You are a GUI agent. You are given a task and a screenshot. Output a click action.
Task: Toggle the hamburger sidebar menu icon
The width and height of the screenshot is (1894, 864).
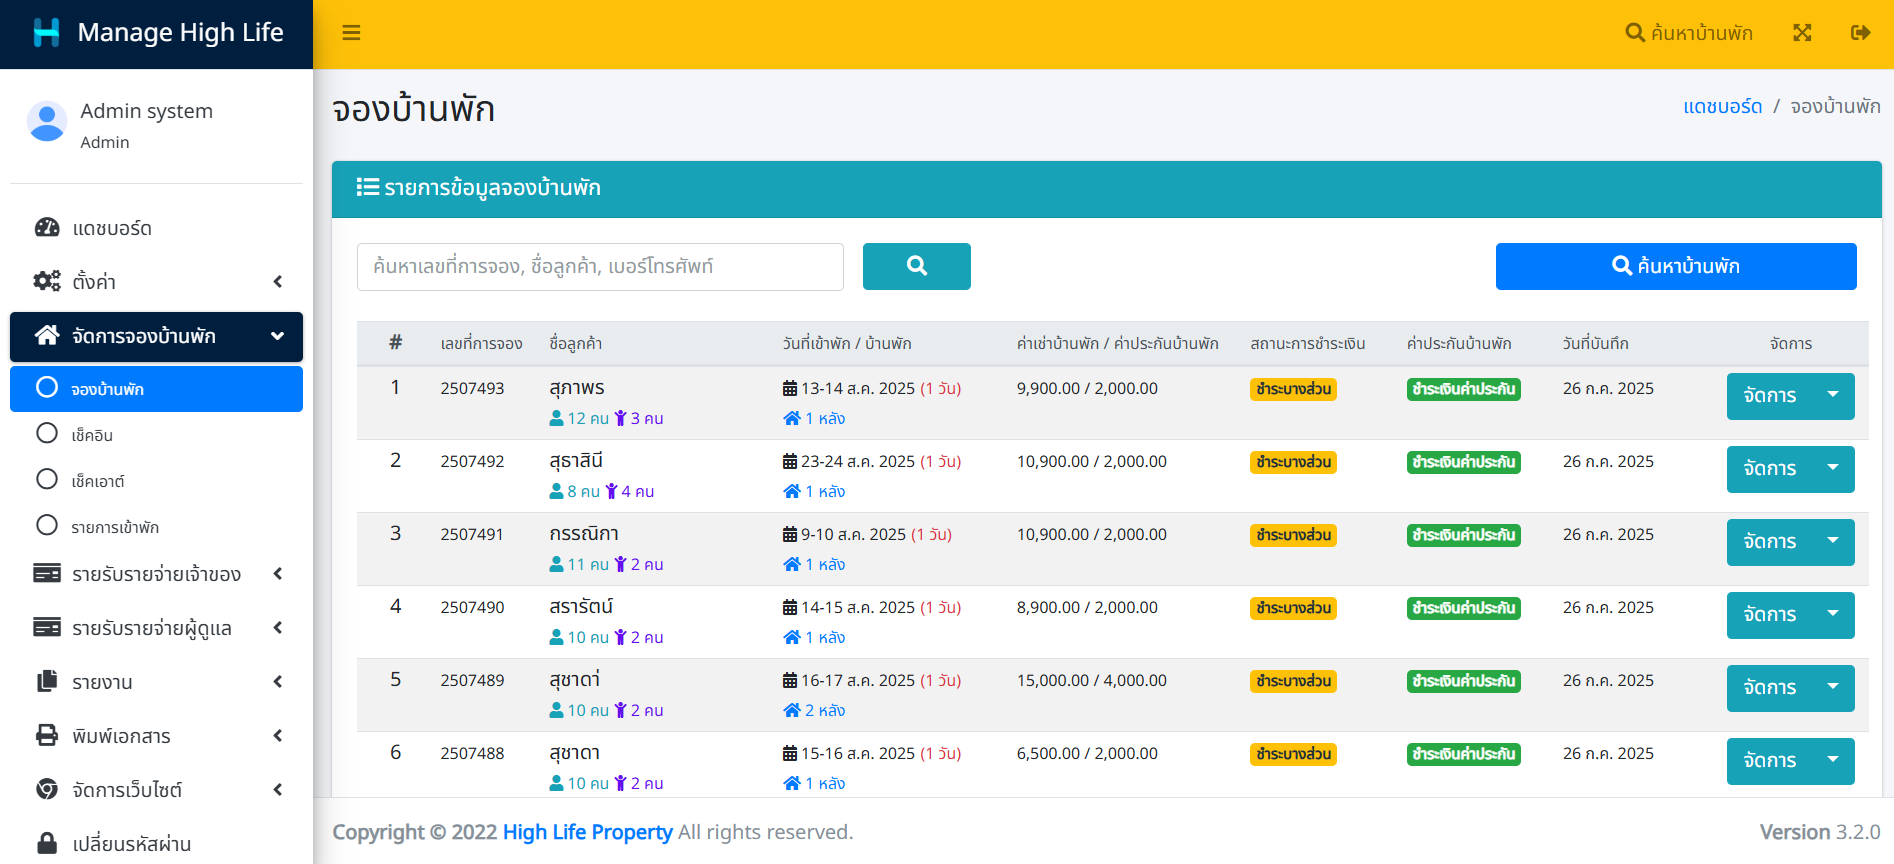351,33
